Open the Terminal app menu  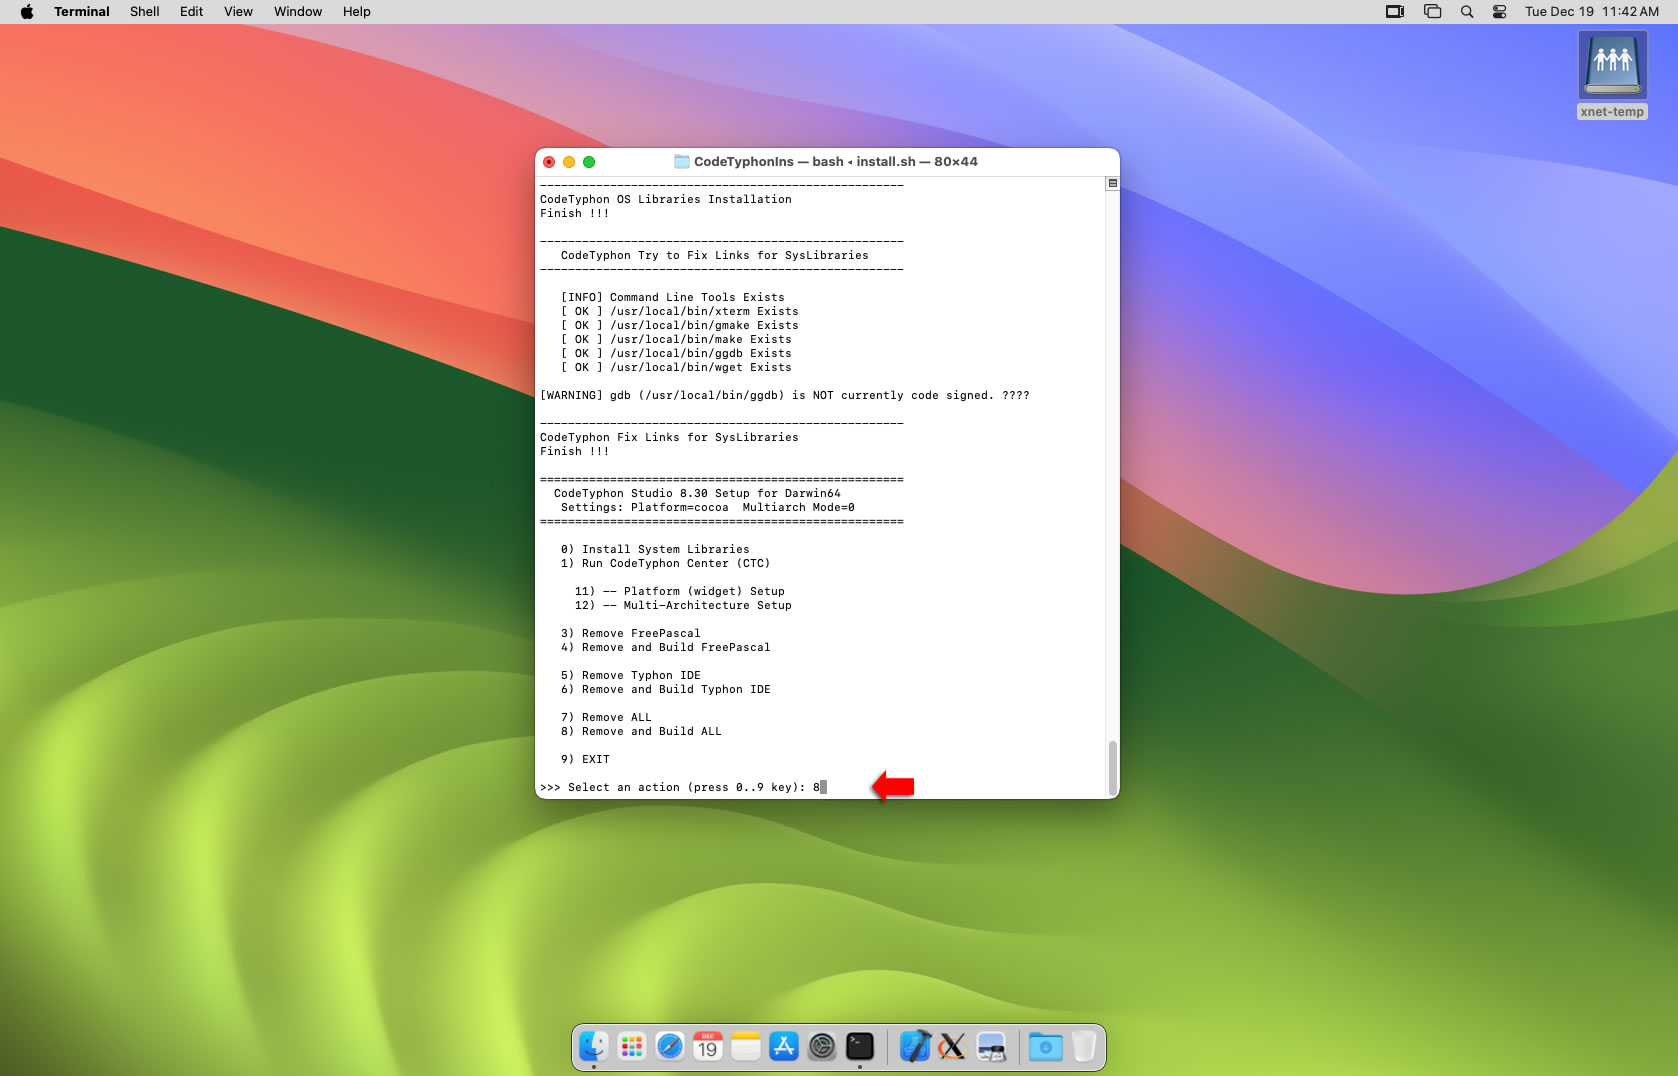point(82,12)
